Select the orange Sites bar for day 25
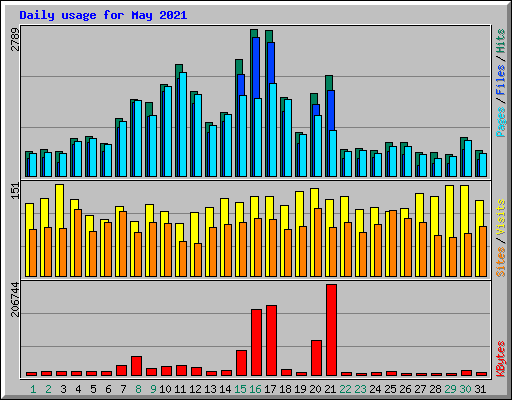The width and height of the screenshot is (512, 400). 393,243
